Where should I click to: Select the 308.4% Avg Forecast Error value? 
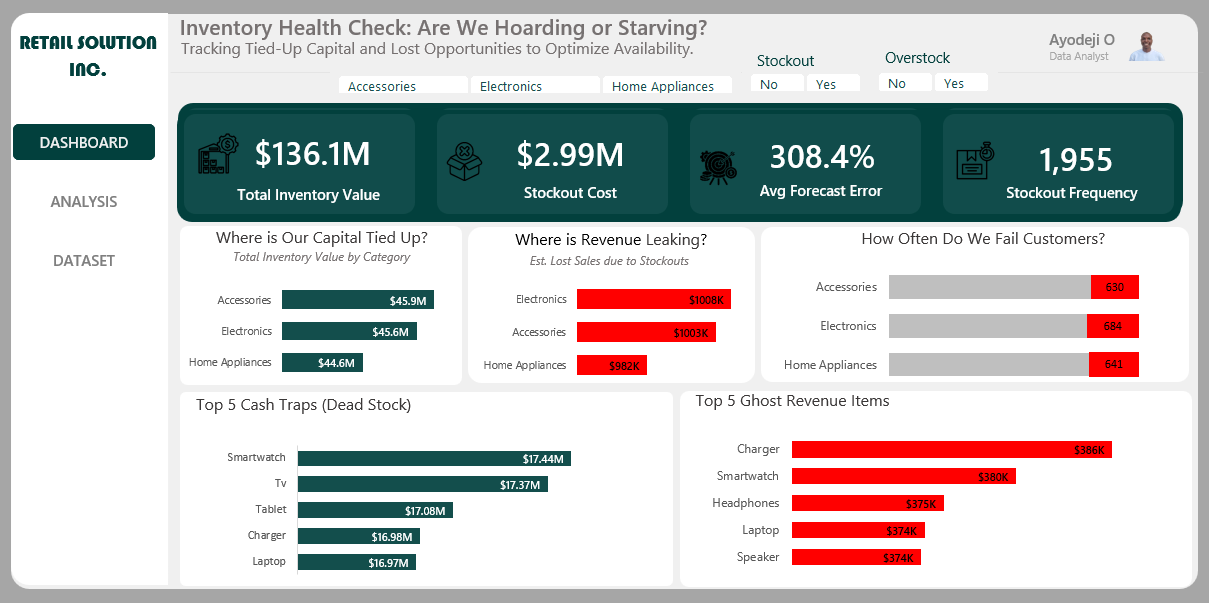point(822,156)
